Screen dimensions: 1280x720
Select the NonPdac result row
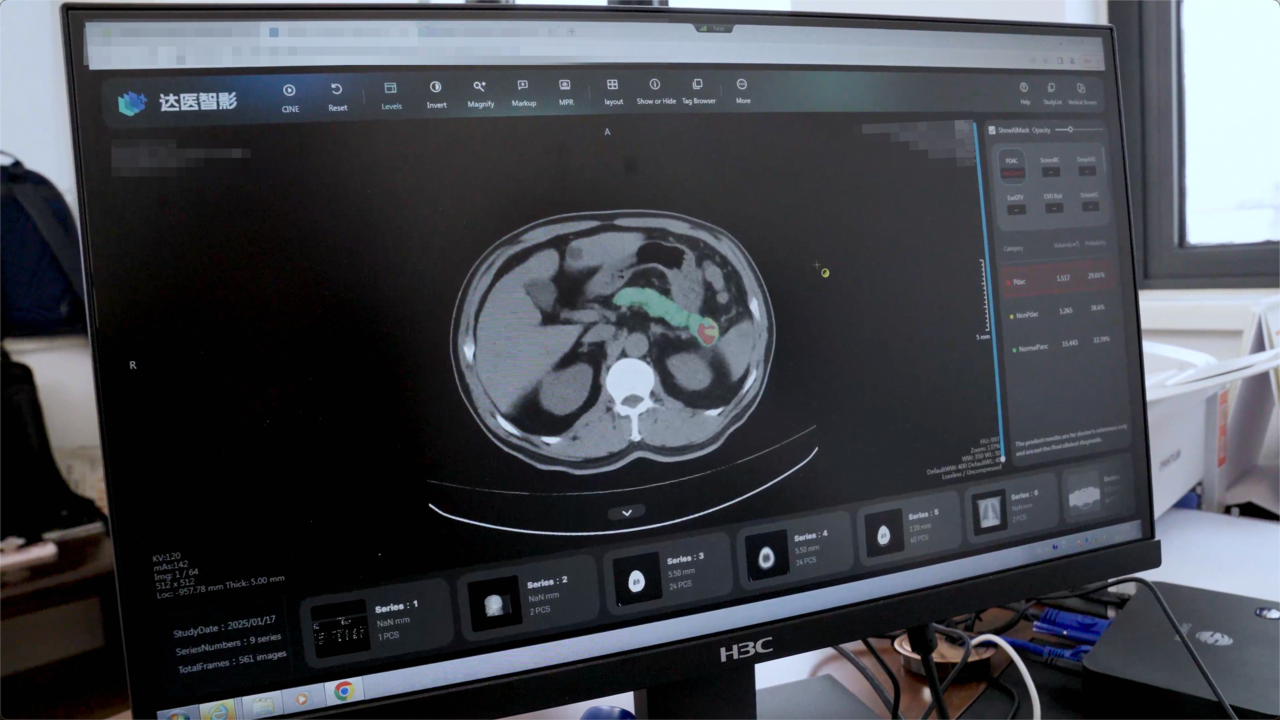point(1060,313)
